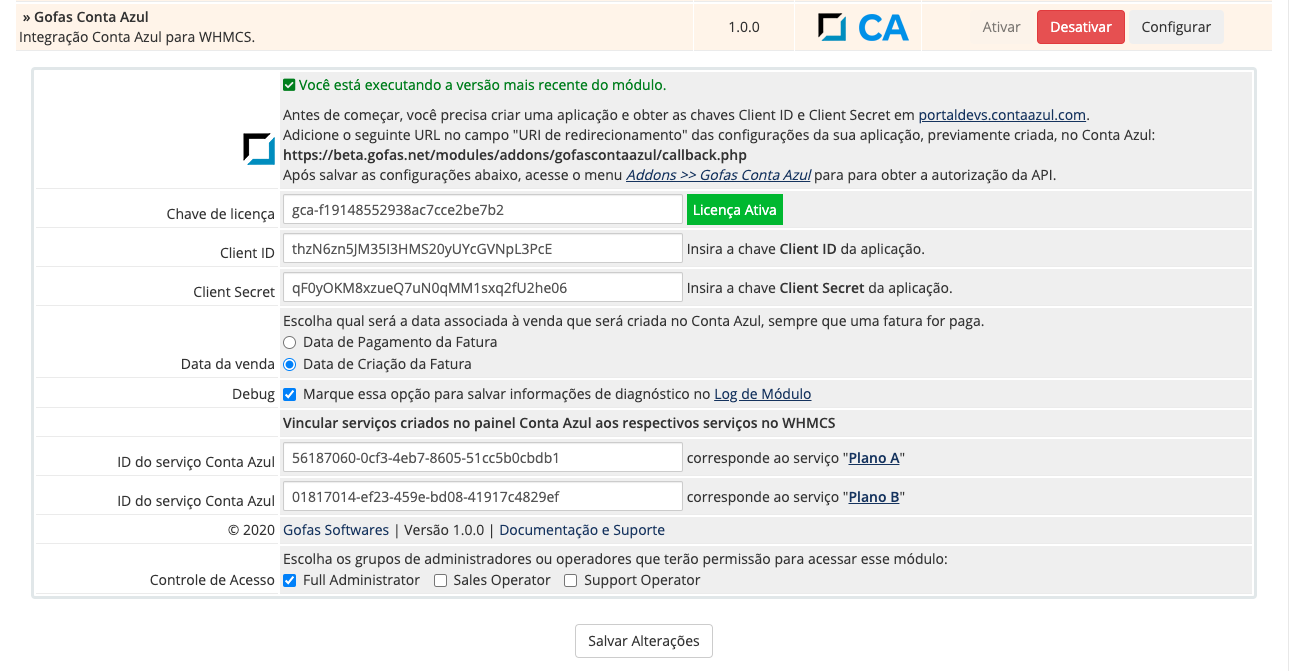Toggle Full Administrator access checkbox

(289, 580)
